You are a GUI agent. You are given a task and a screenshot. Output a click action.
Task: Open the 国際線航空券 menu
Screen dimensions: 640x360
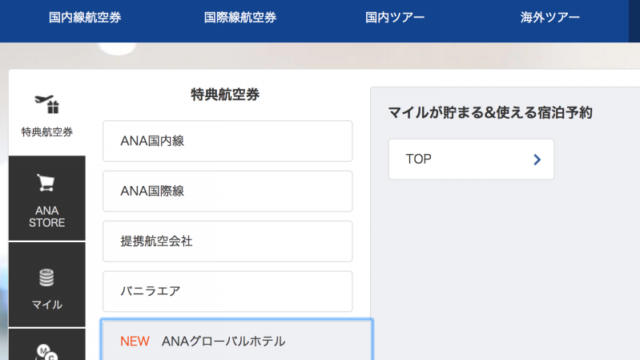[x=240, y=18]
